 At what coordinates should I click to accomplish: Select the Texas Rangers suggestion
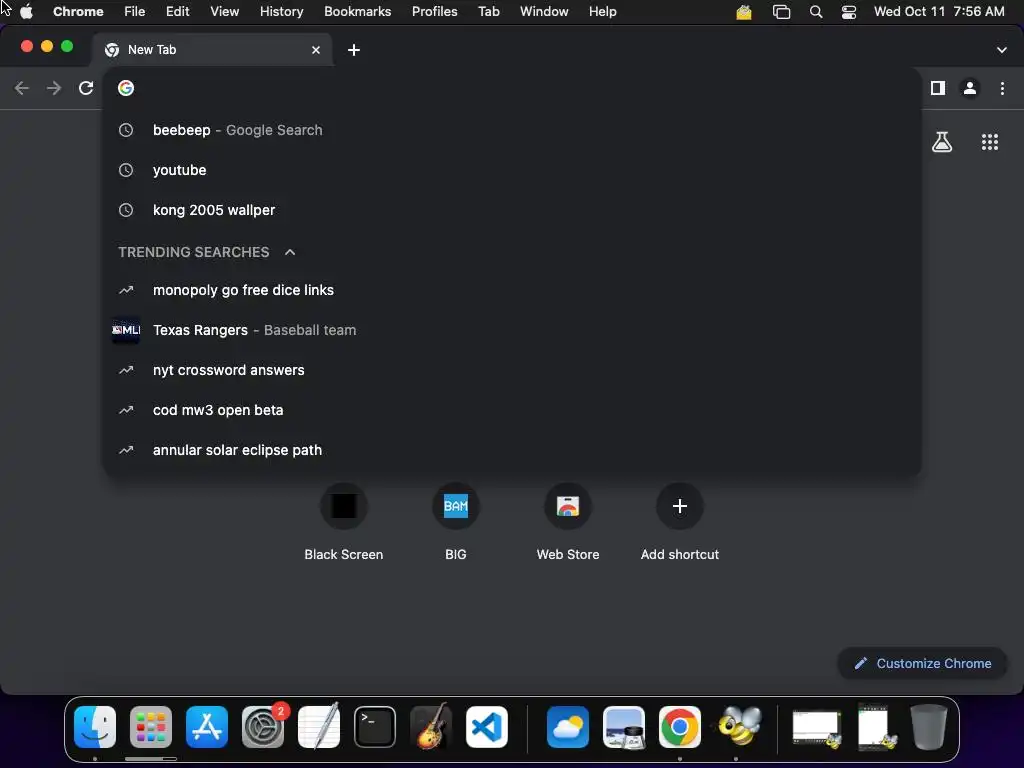tap(512, 330)
